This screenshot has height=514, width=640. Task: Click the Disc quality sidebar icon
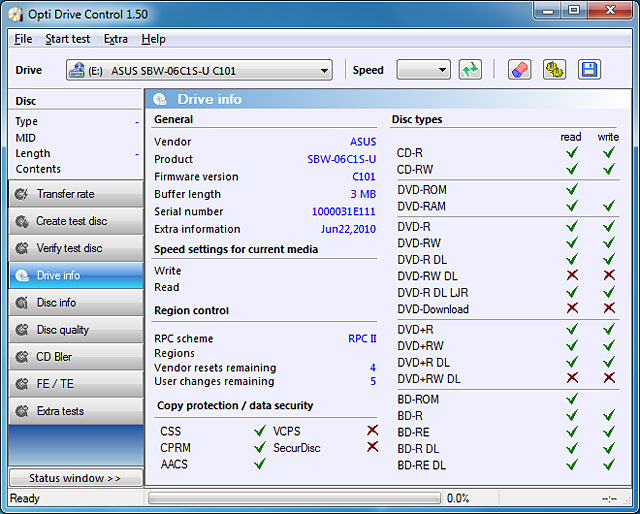point(22,330)
